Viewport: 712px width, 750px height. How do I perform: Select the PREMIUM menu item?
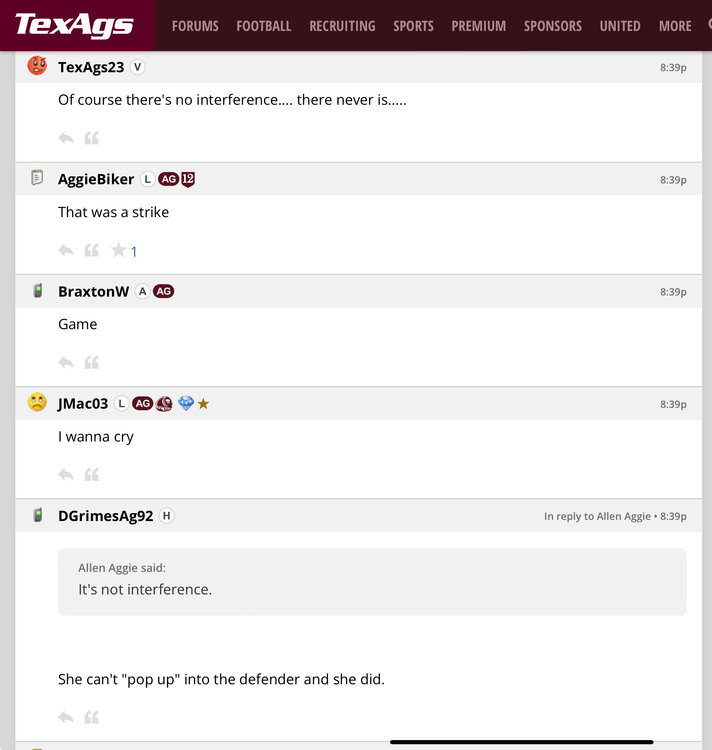(x=478, y=26)
